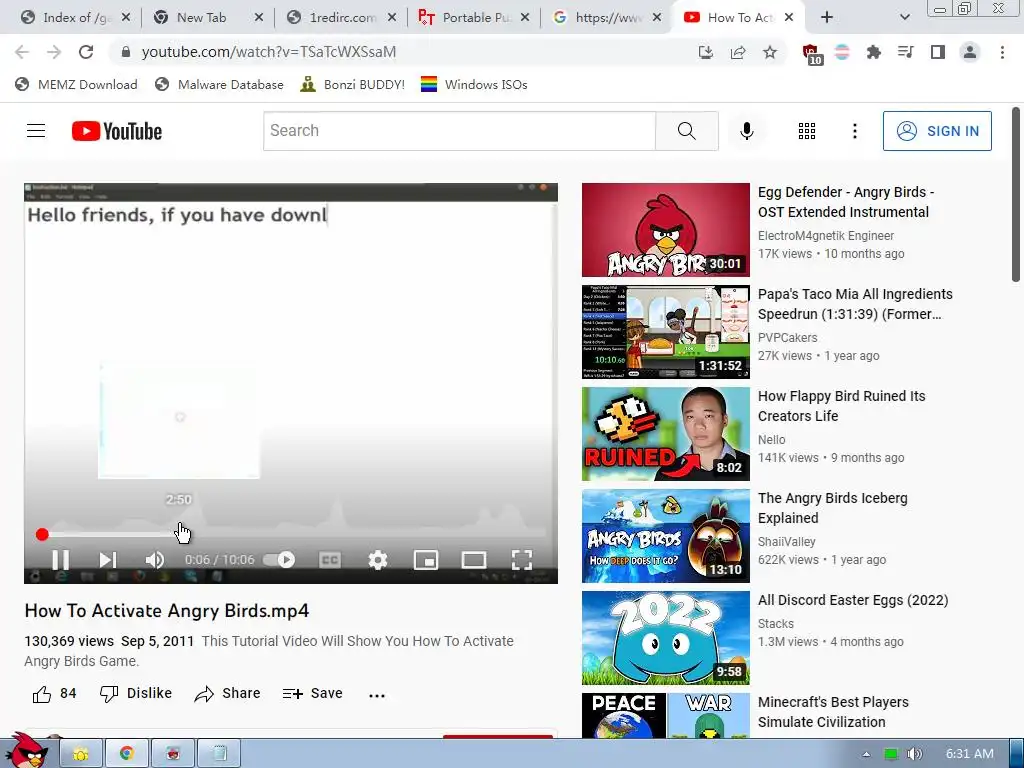The image size is (1024, 768).
Task: Open Bonzi BUDDY! bookmark
Action: click(x=353, y=84)
